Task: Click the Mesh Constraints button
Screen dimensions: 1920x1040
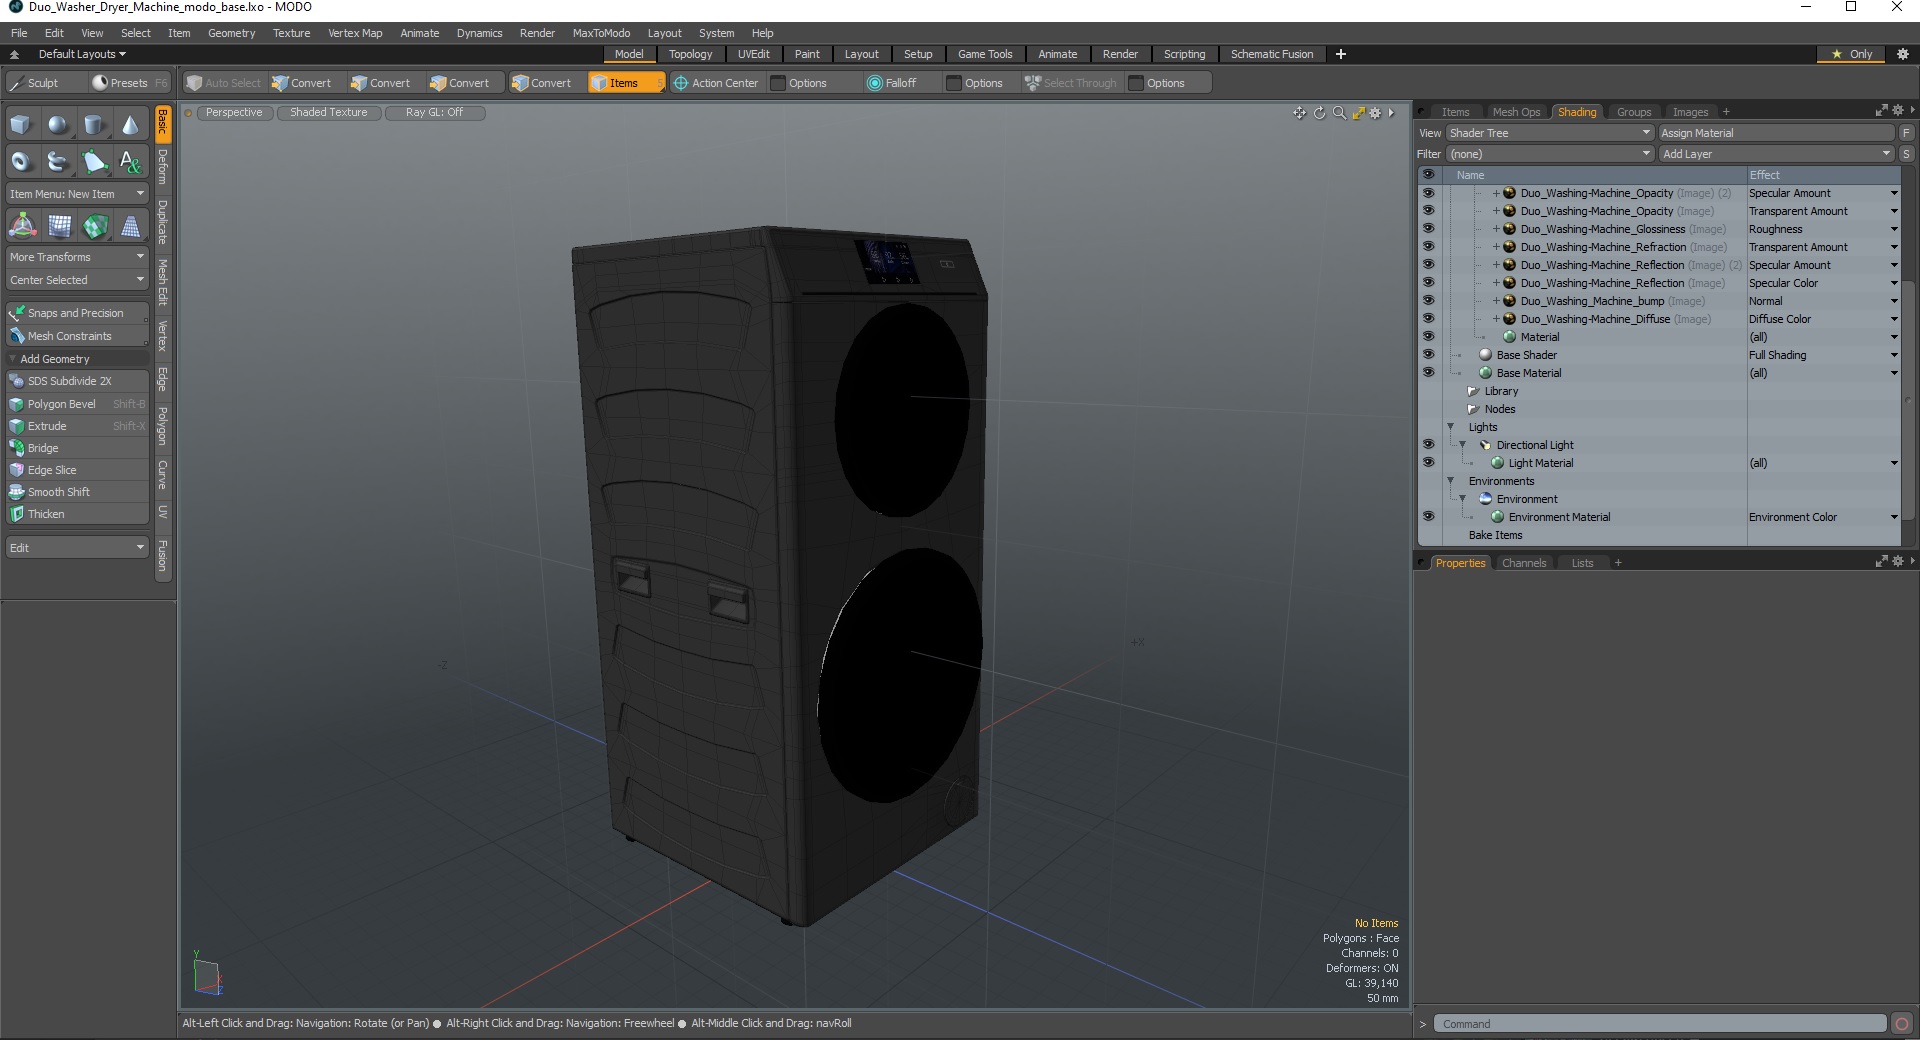Action: coord(77,336)
